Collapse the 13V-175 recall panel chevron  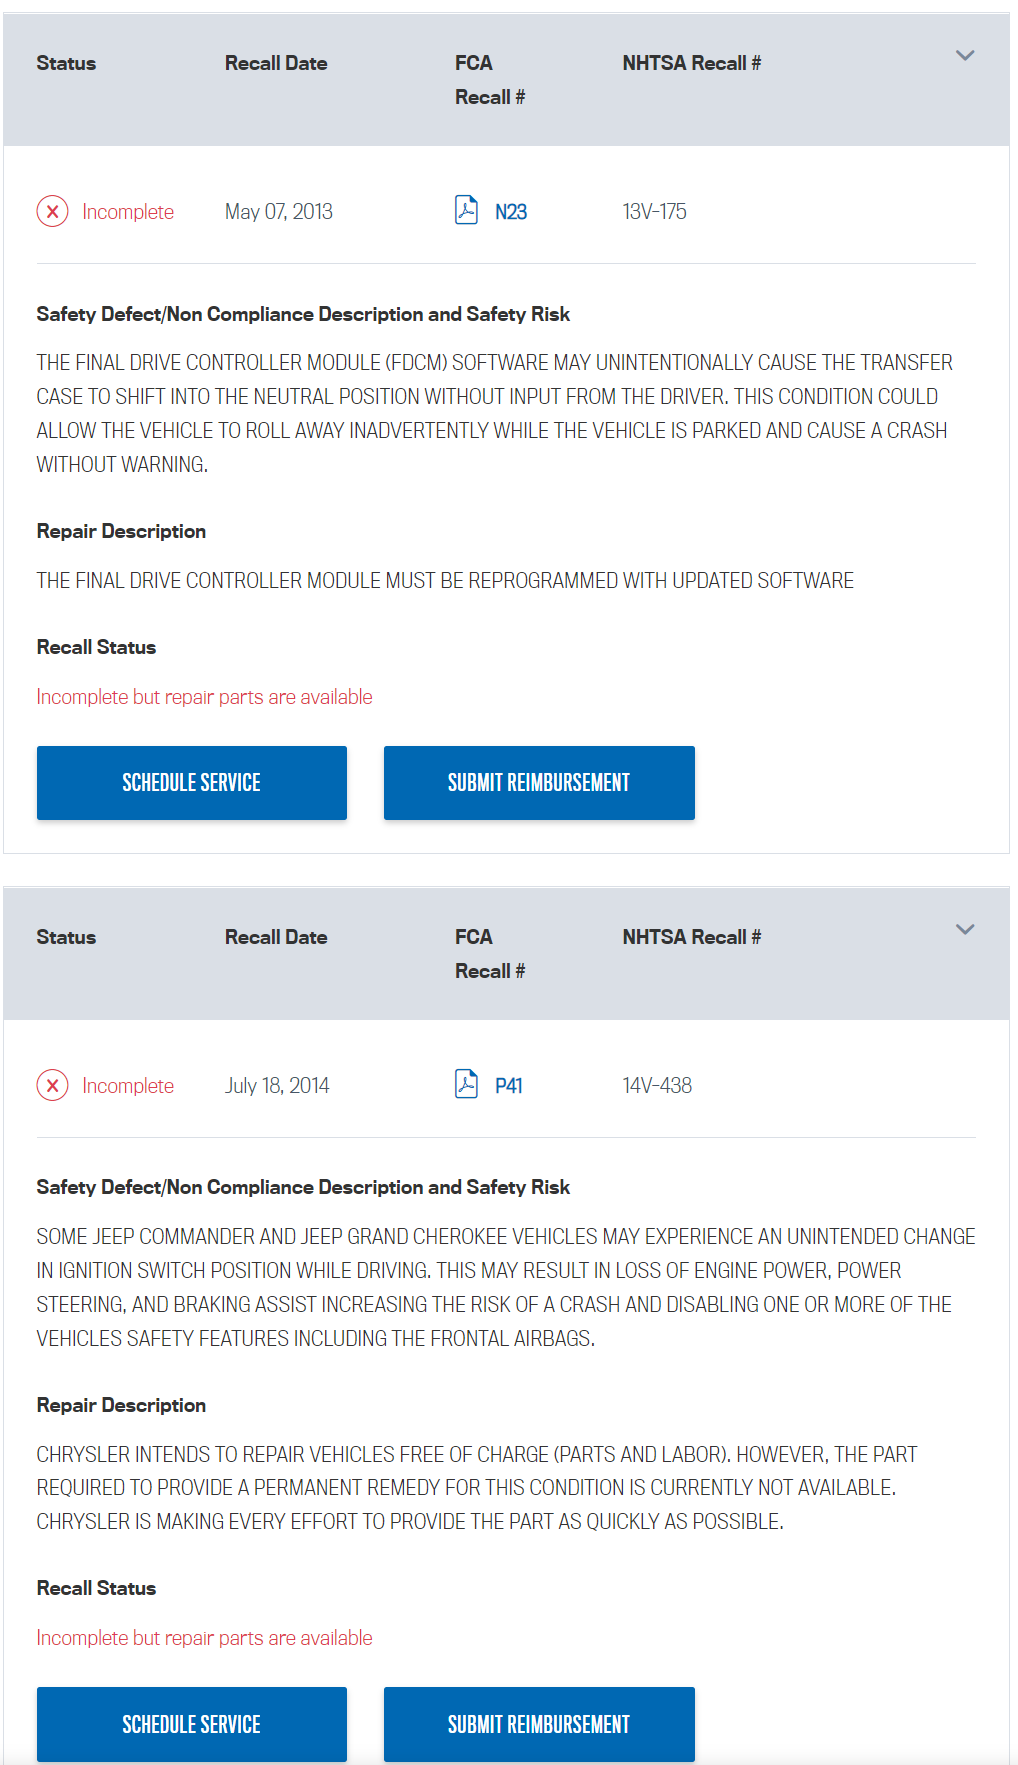pos(965,55)
